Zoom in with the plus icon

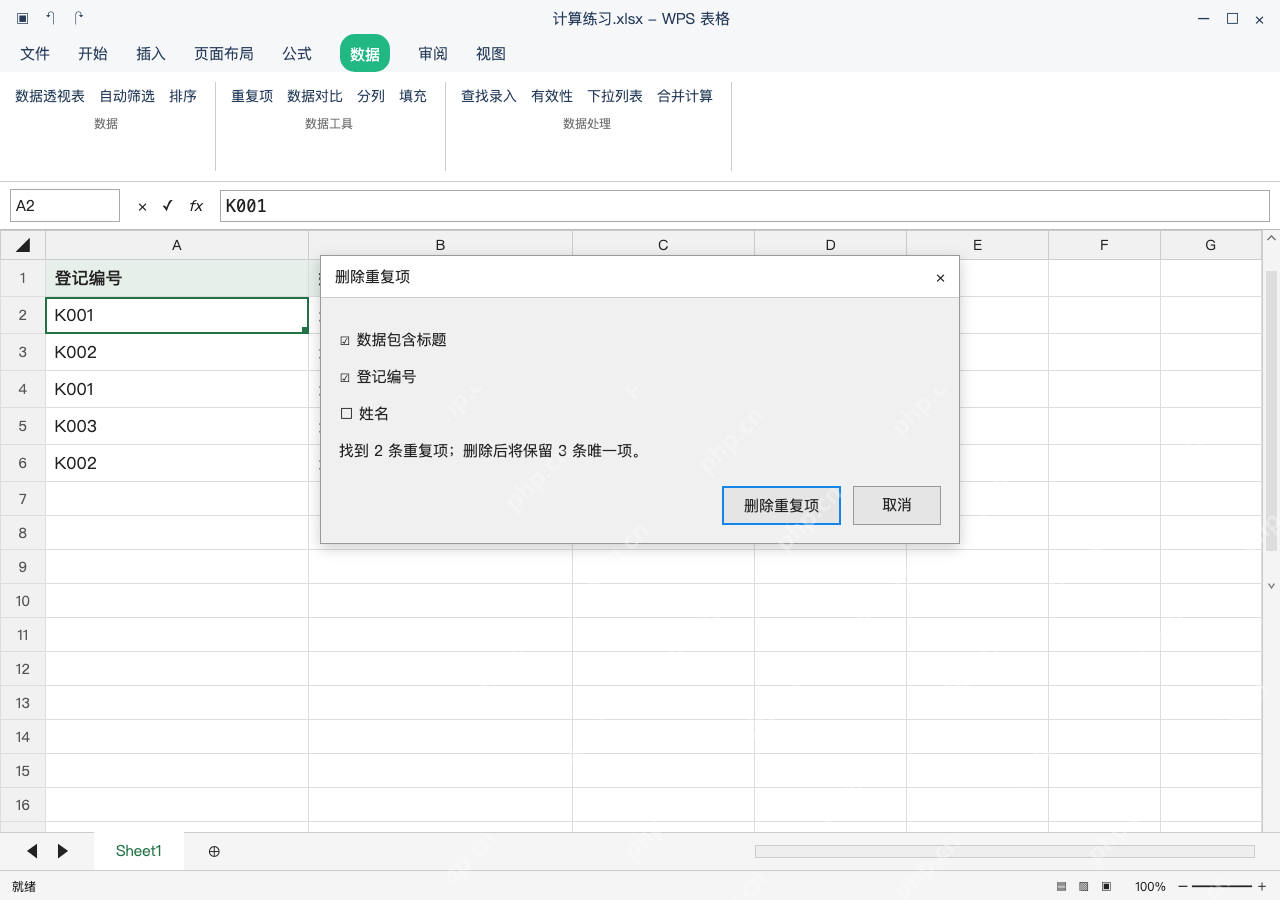point(1262,887)
